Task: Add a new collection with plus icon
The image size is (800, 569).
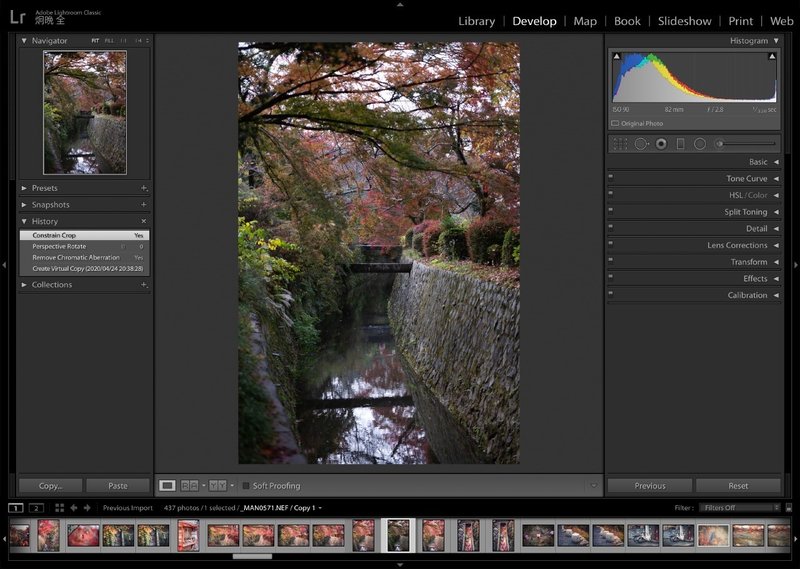Action: point(144,285)
